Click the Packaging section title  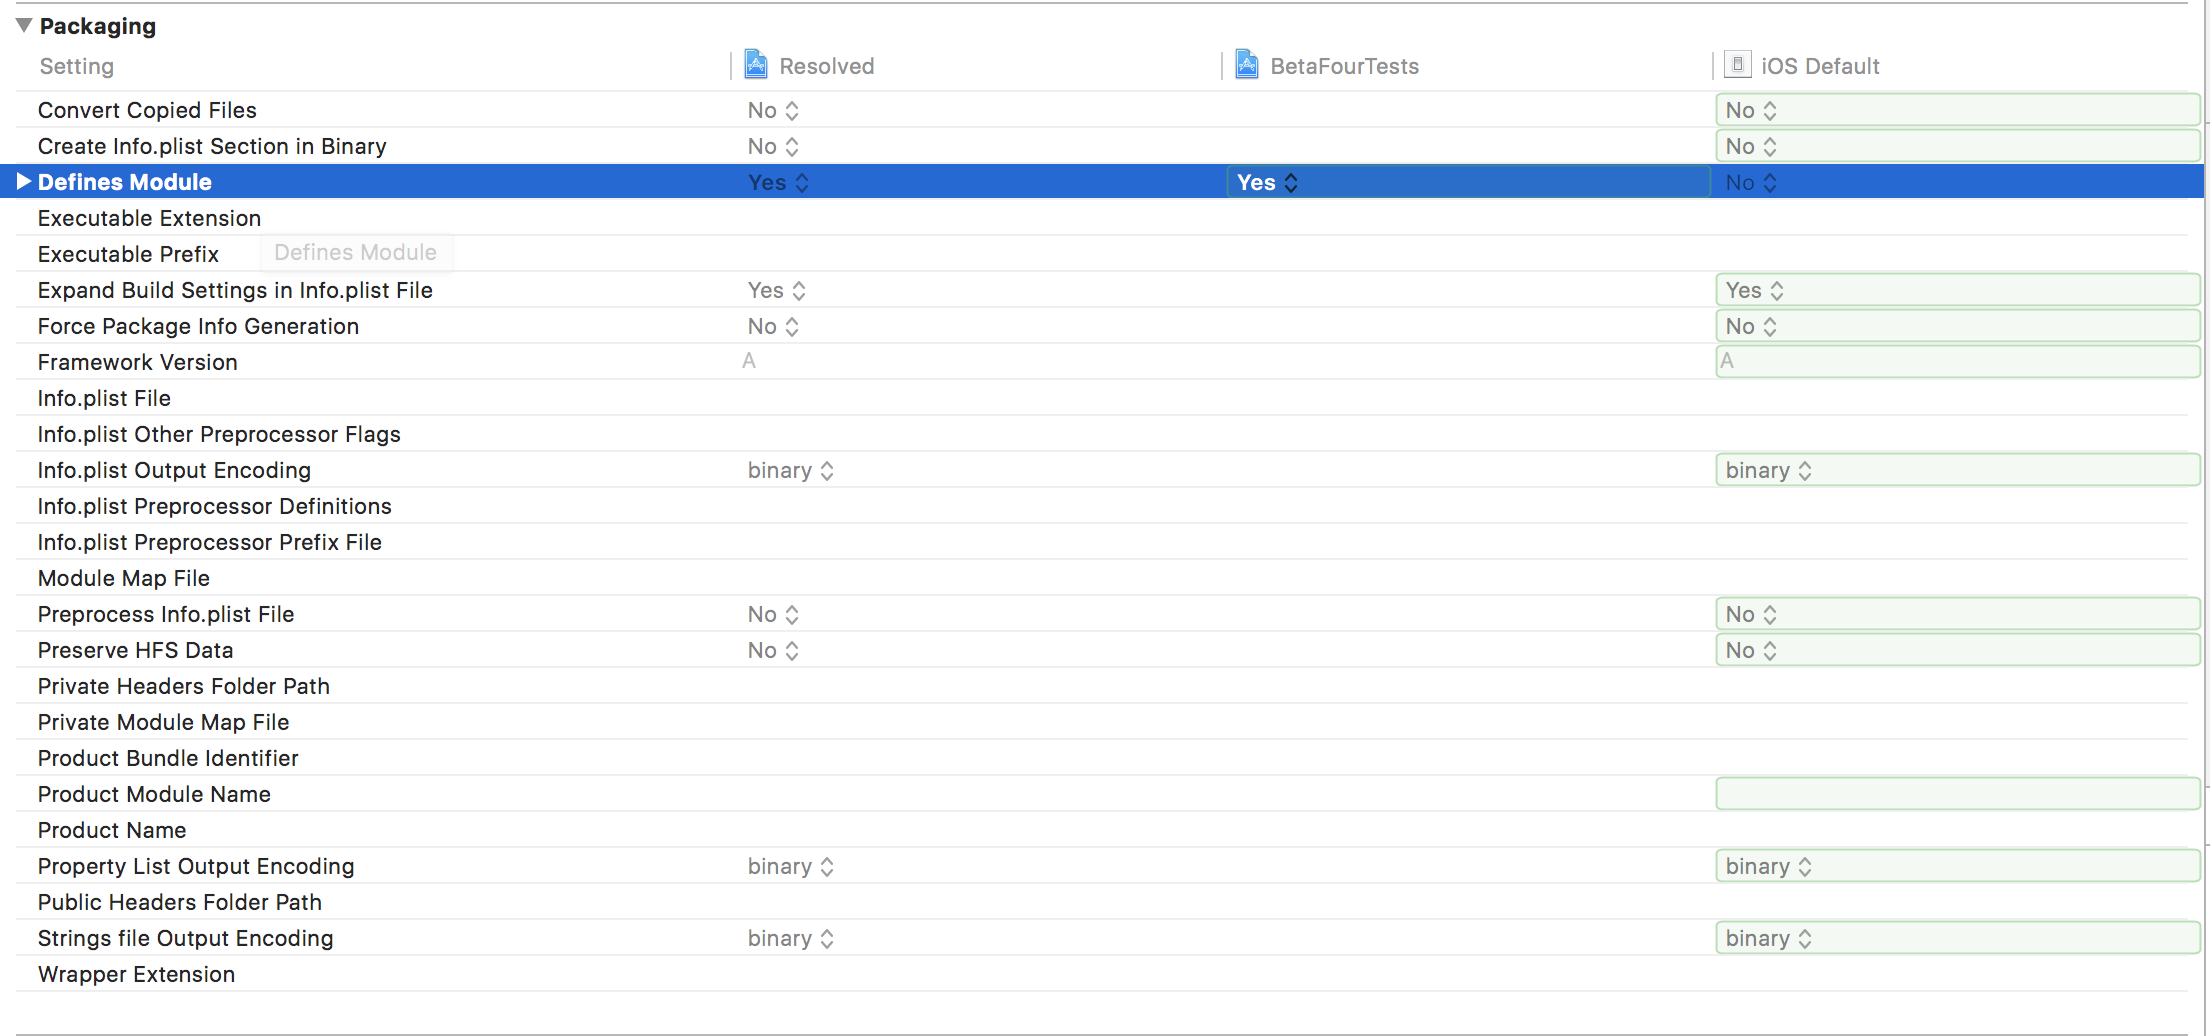(x=98, y=26)
